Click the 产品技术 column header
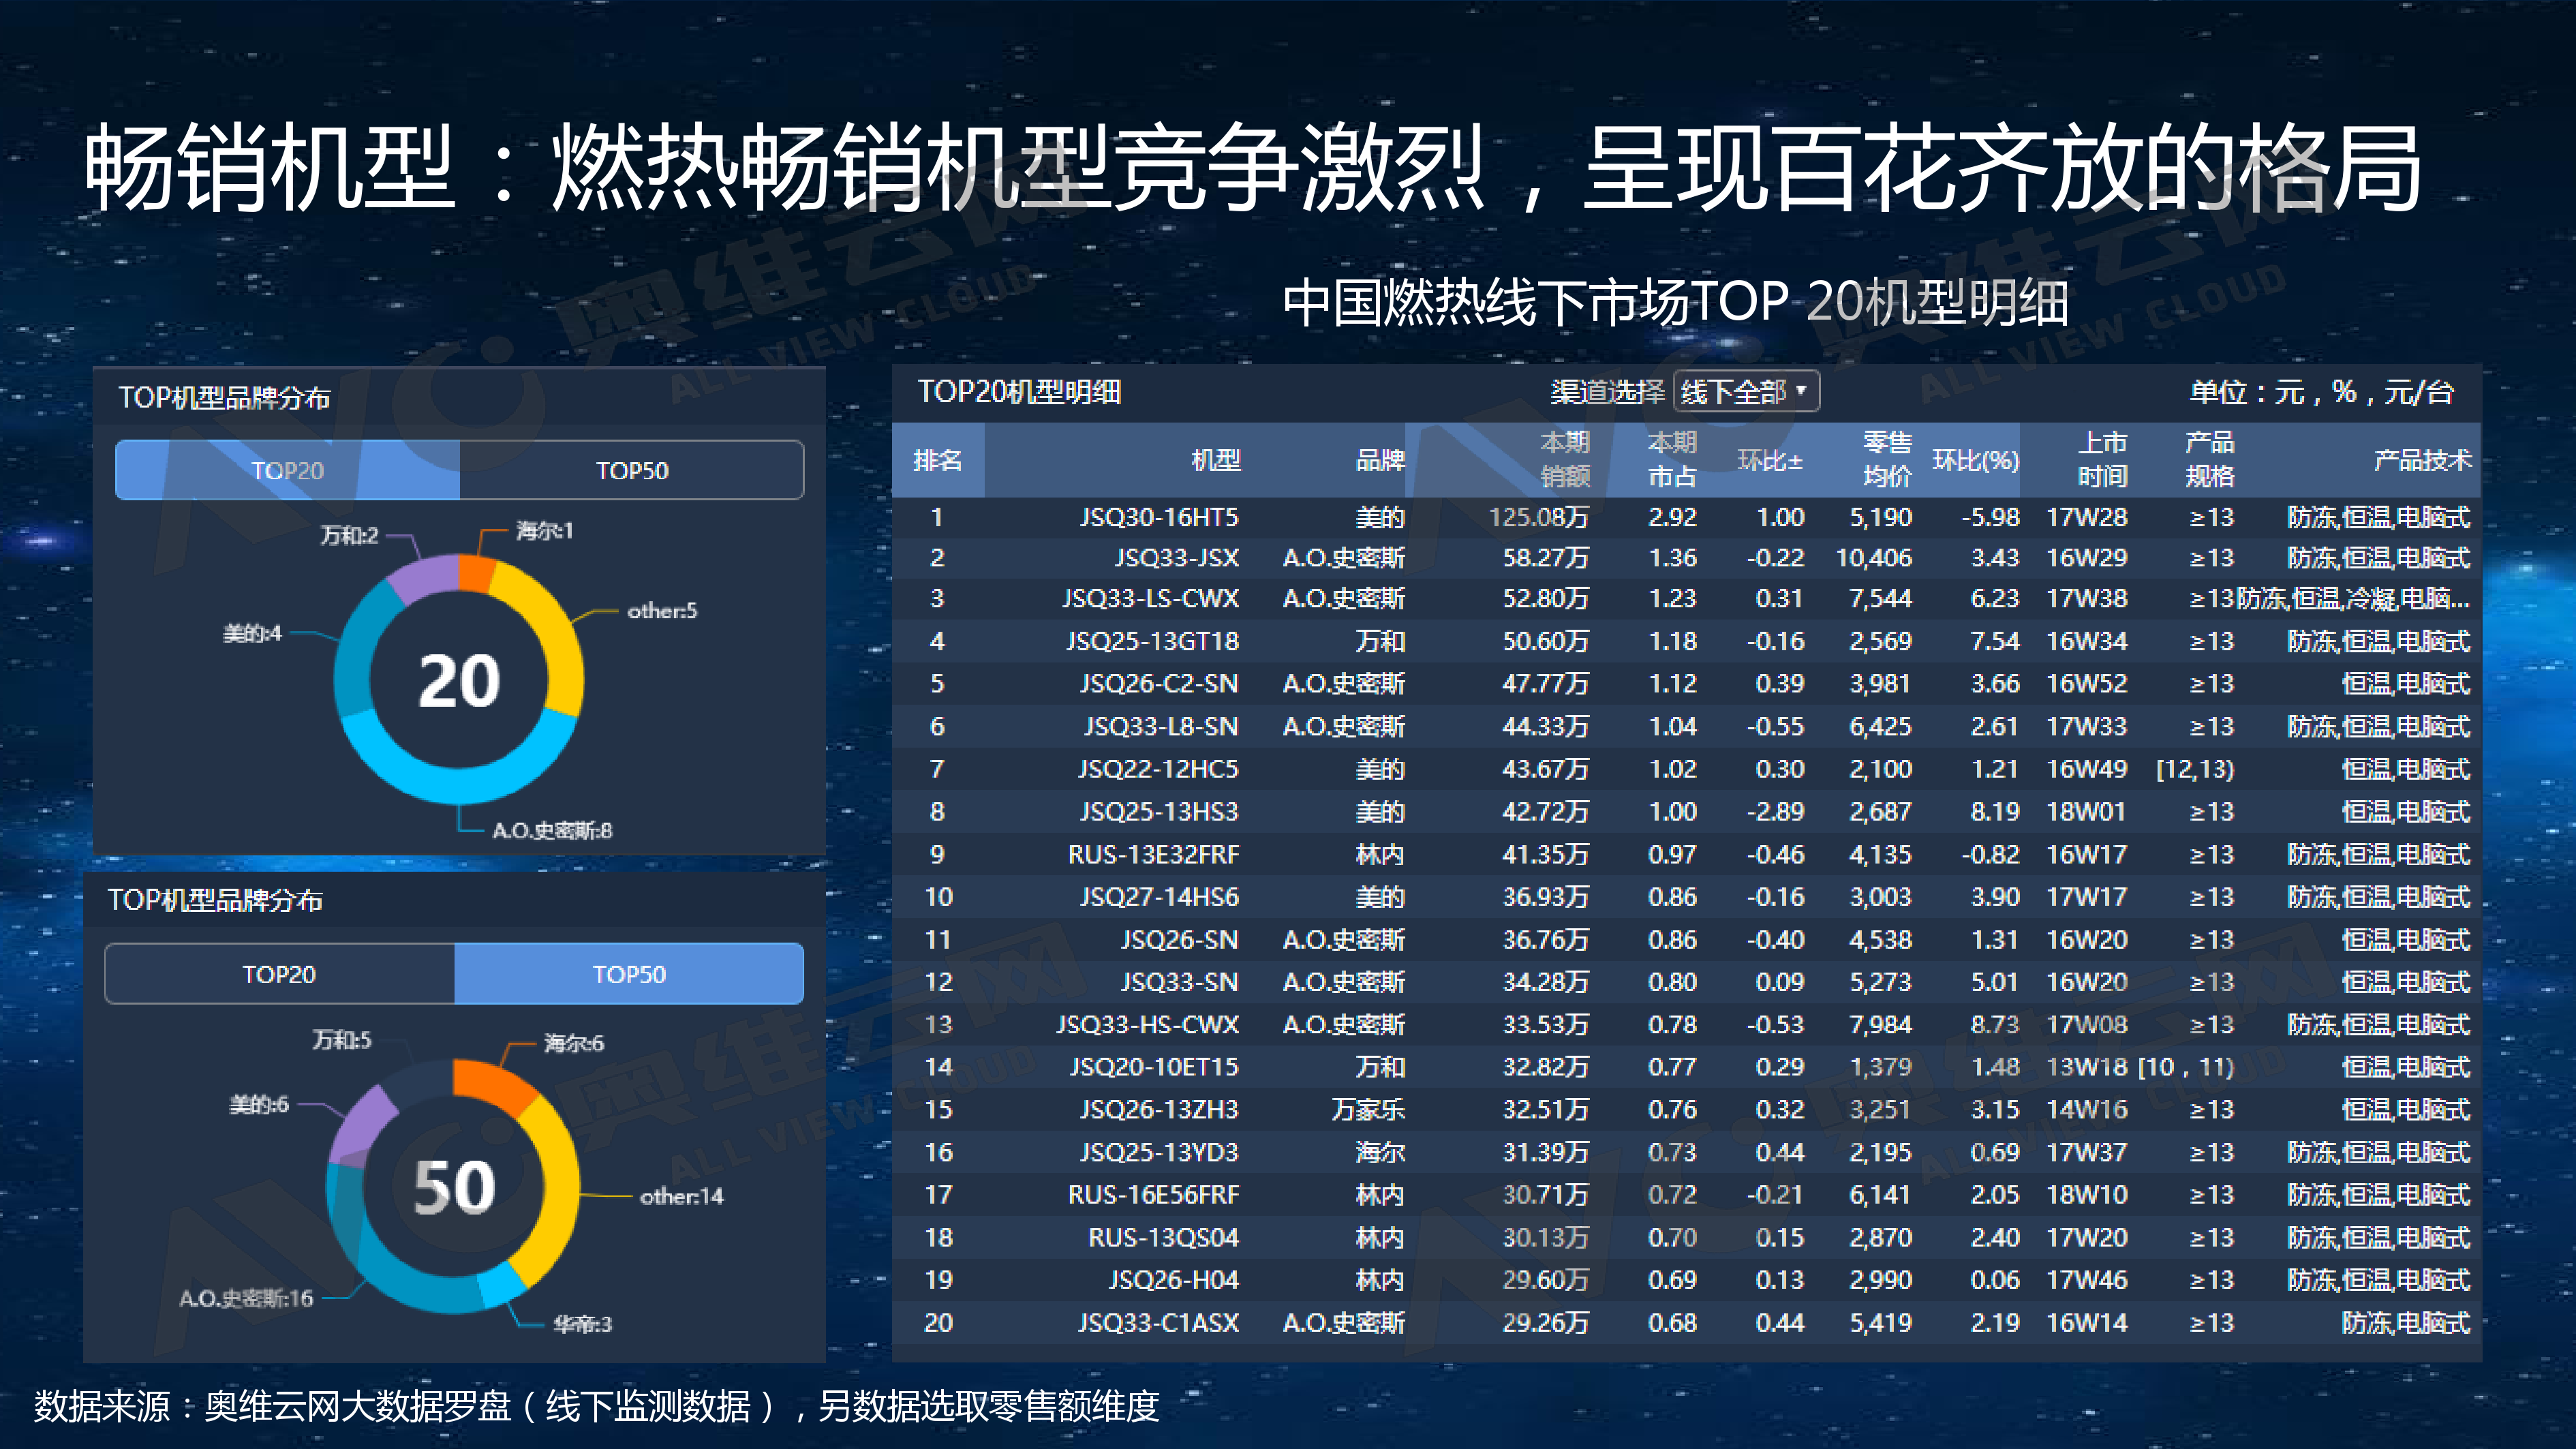 click(2421, 460)
